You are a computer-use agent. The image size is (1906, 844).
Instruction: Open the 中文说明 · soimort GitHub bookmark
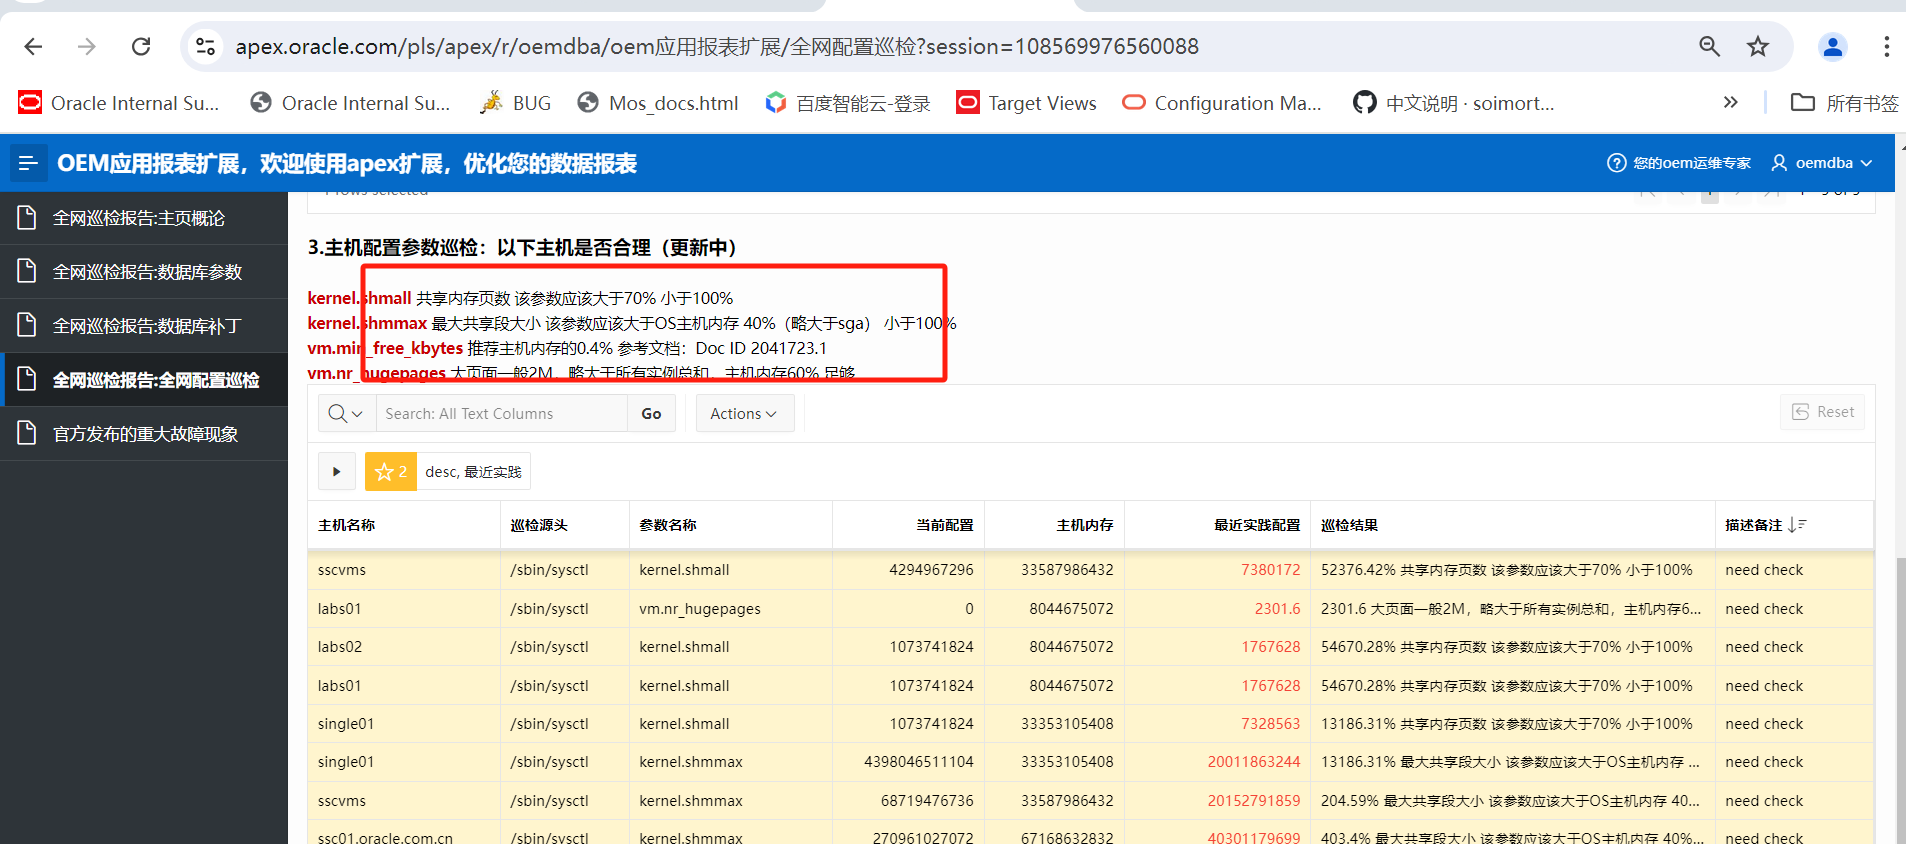[x=1453, y=103]
